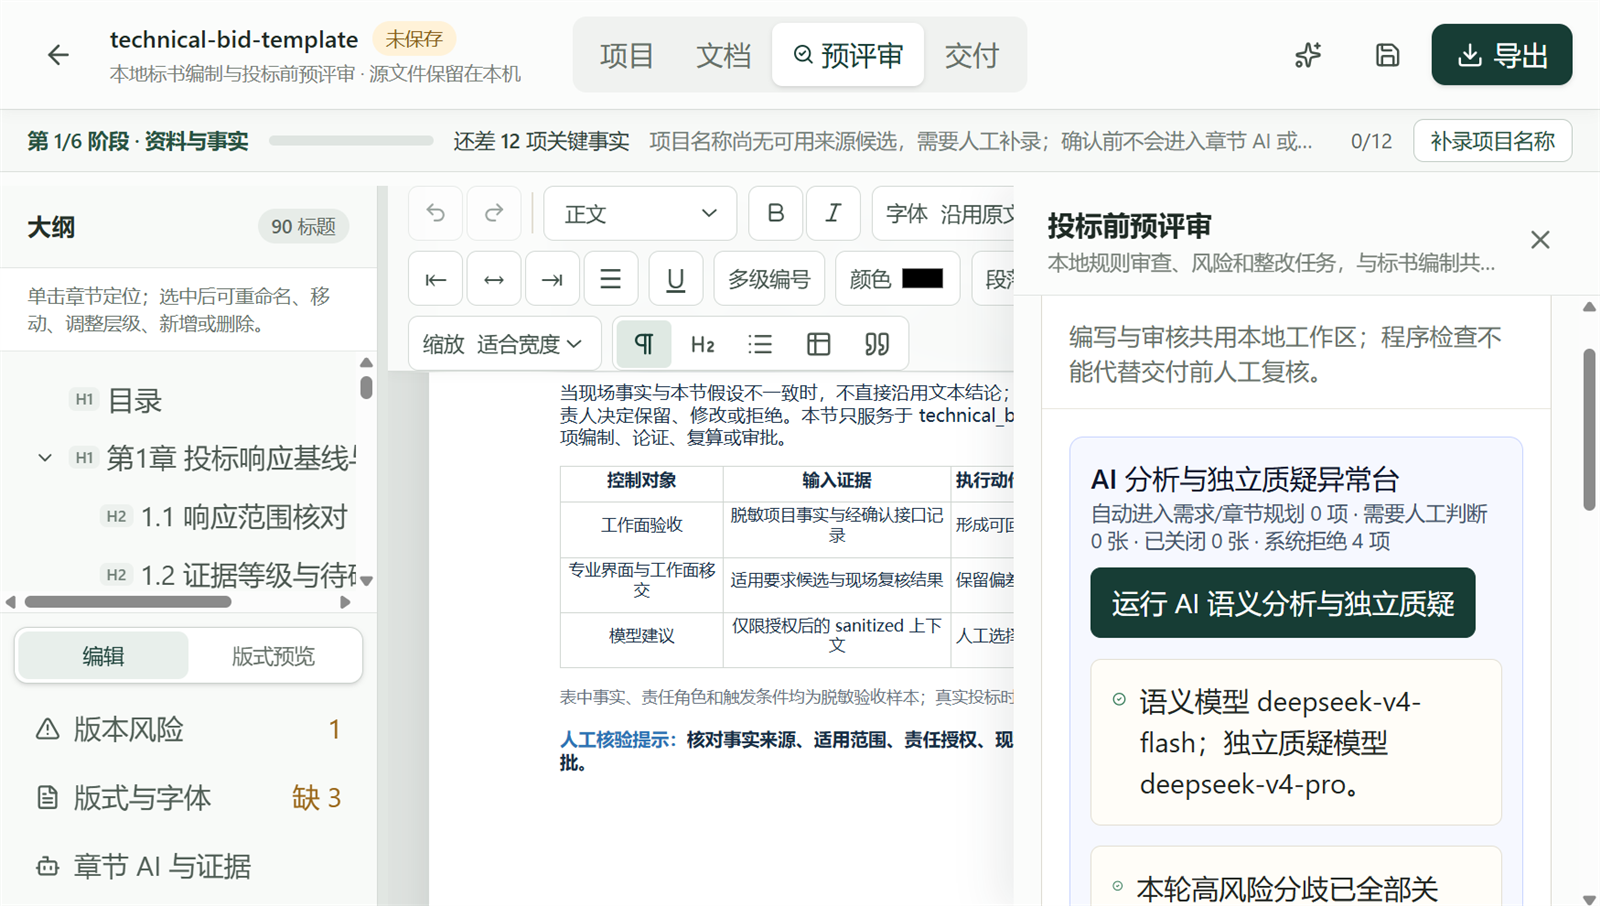Image resolution: width=1600 pixels, height=906 pixels.
Task: Open the 缩放 适合宽度 zoom dropdown
Action: (x=504, y=344)
